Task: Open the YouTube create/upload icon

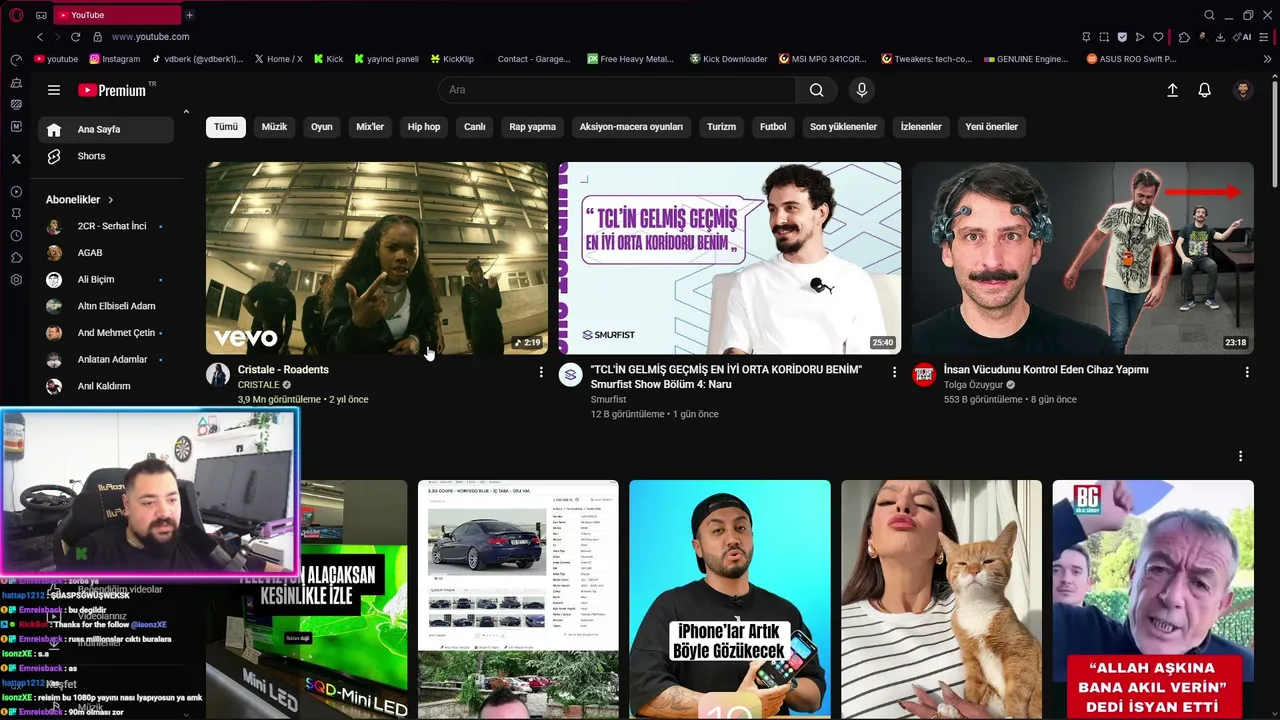Action: click(1173, 90)
